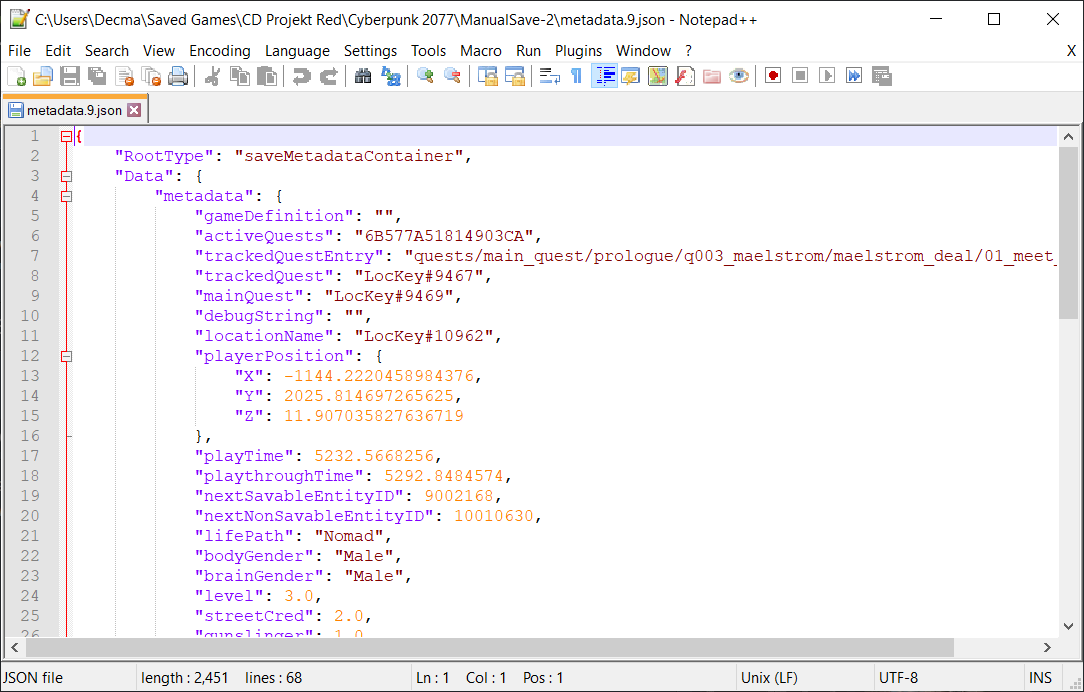The image size is (1084, 692).
Task: Toggle the Show Indent Guide button
Action: 604,76
